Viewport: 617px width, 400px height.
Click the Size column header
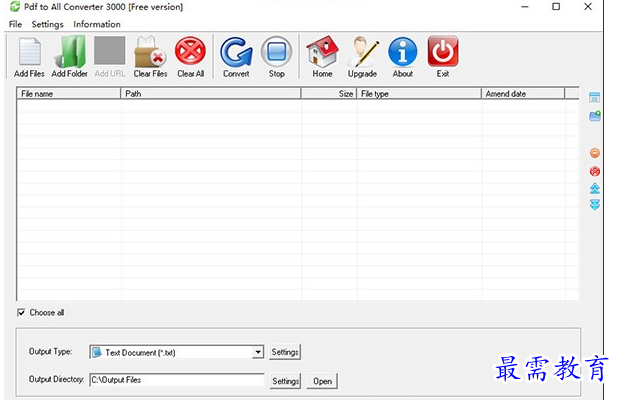[x=329, y=94]
